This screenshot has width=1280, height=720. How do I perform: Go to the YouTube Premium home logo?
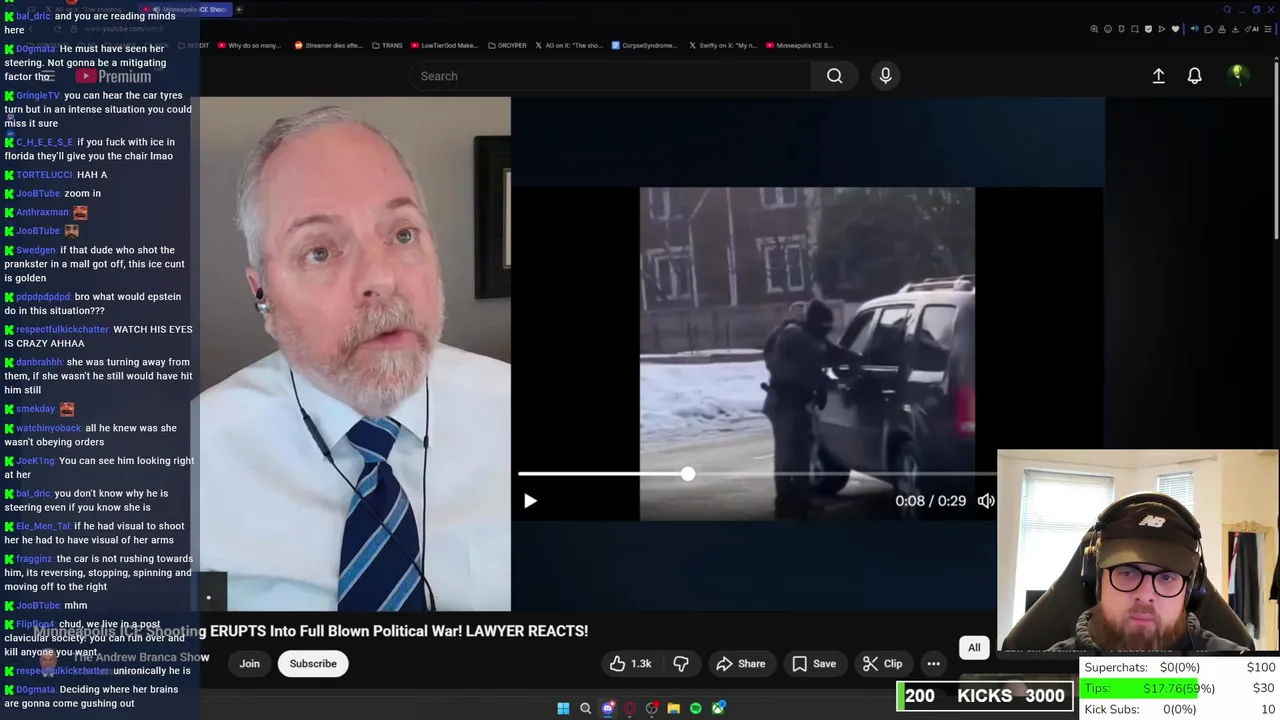click(x=112, y=76)
